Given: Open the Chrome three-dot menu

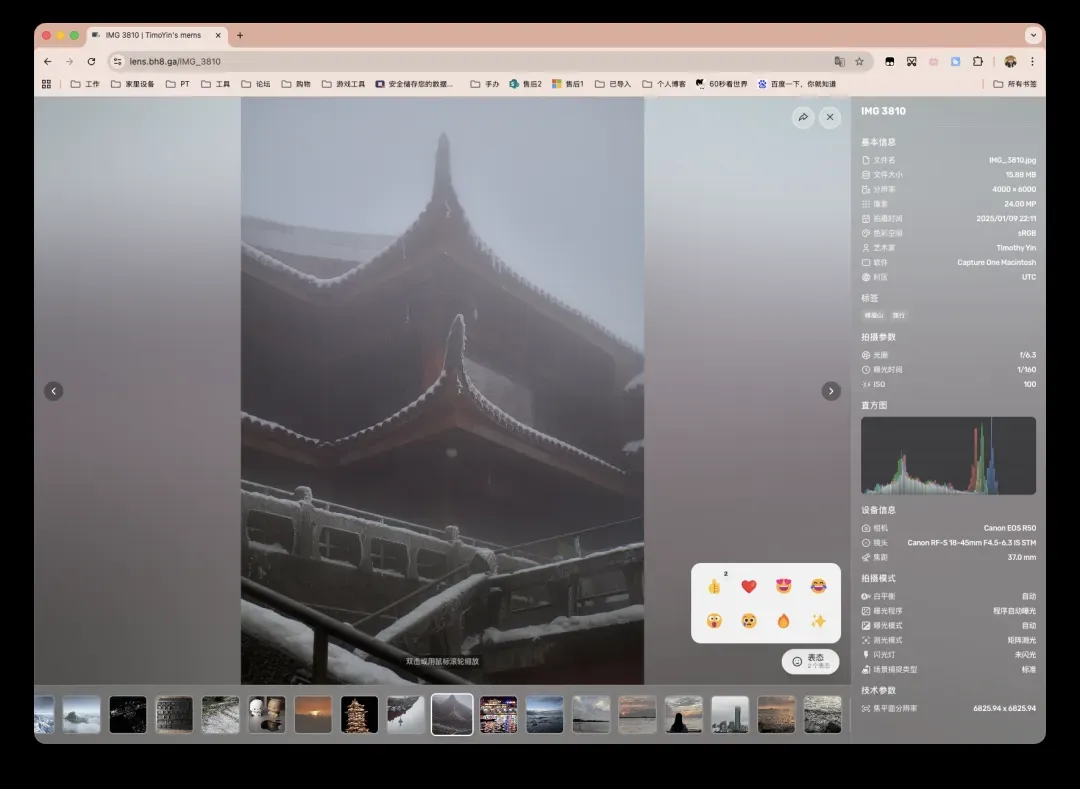Looking at the screenshot, I should pyautogui.click(x=1032, y=61).
